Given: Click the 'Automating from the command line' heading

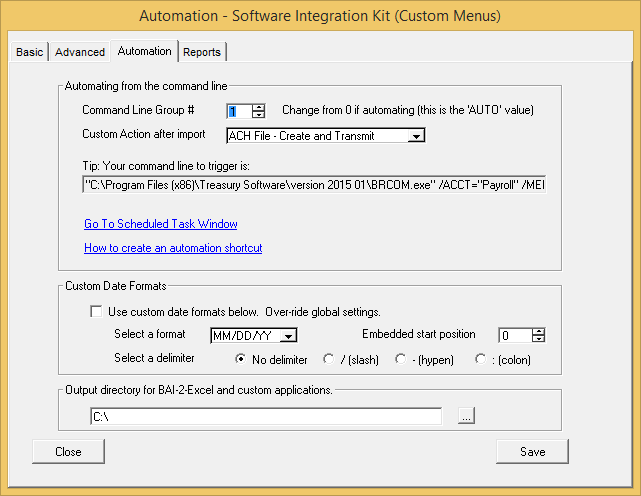Looking at the screenshot, I should tap(146, 86).
